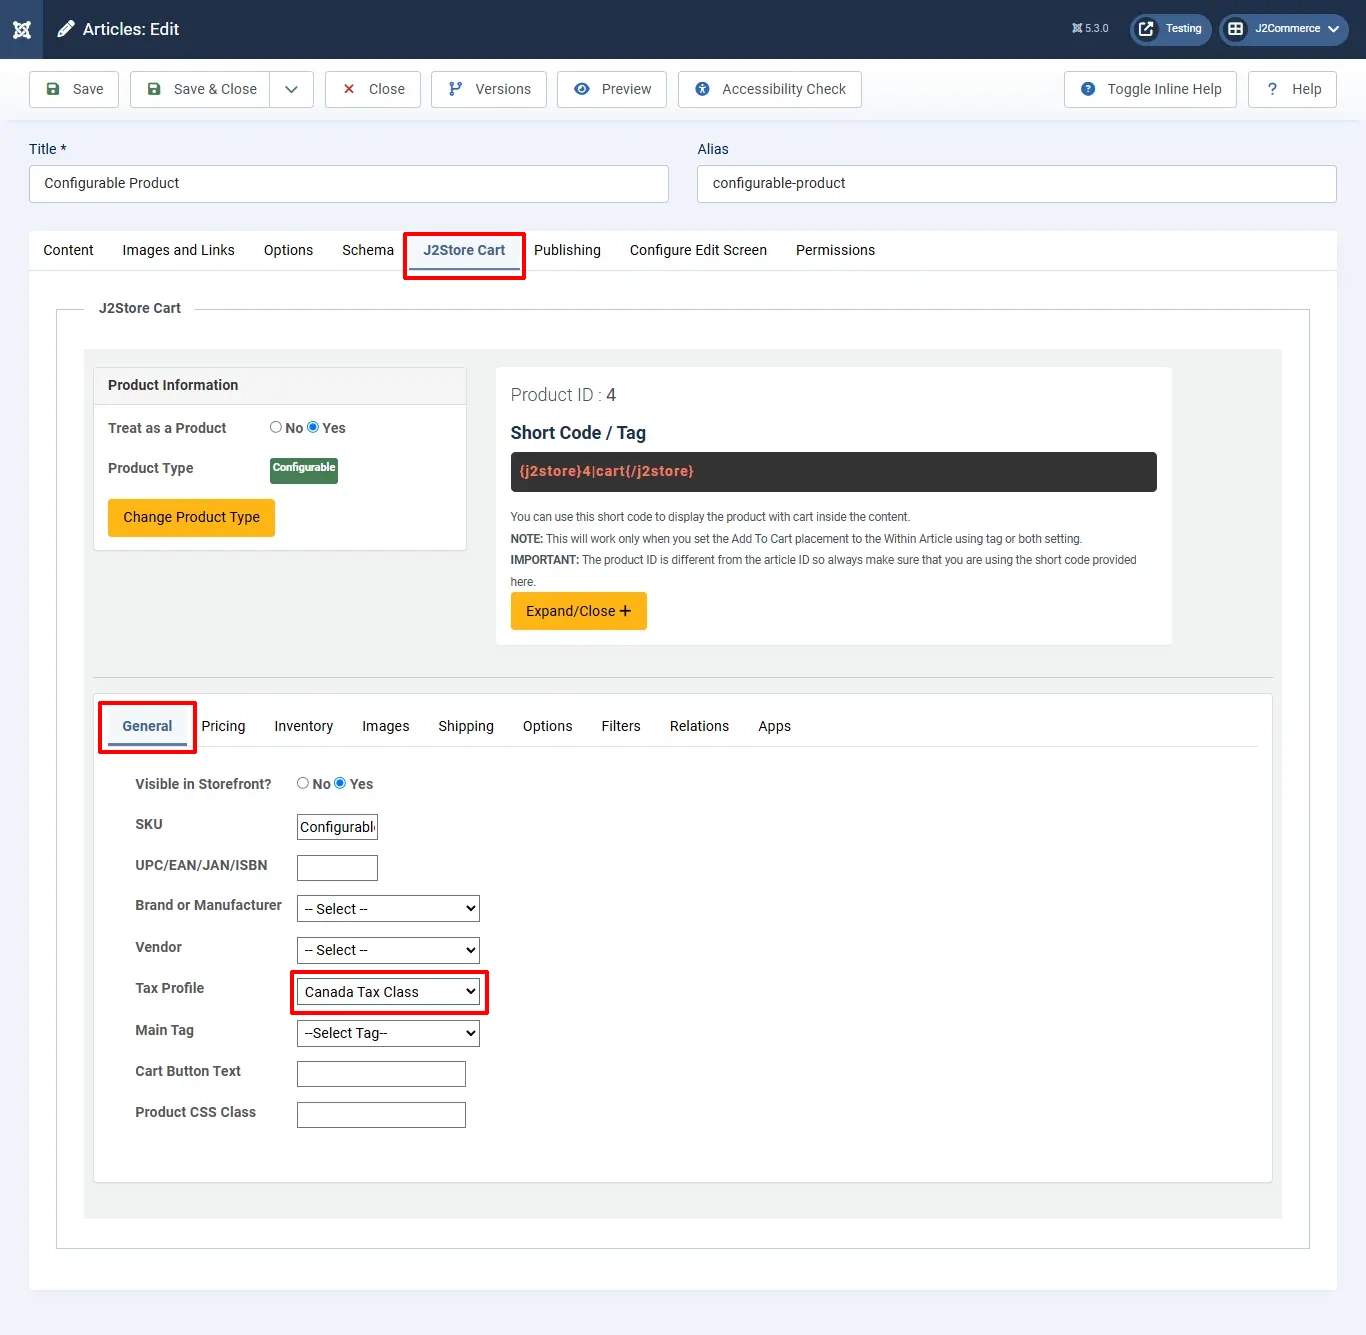
Task: Open the product Images tab
Action: (x=385, y=726)
